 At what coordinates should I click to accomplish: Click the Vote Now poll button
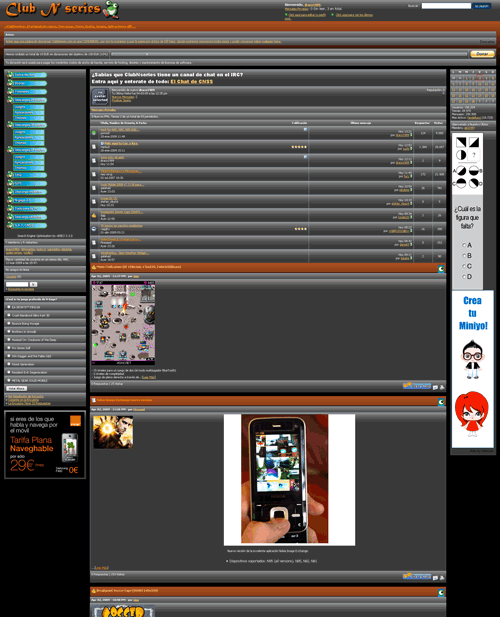click(17, 388)
